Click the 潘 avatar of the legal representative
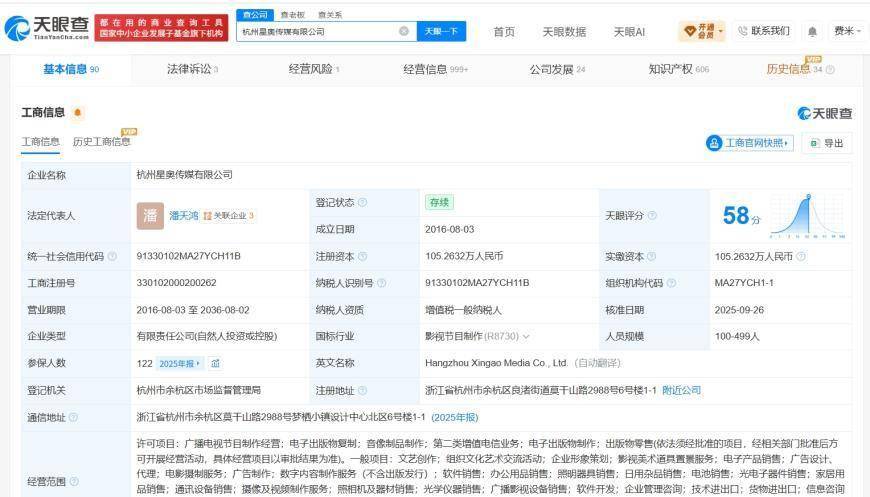This screenshot has height=497, width=870. pyautogui.click(x=150, y=216)
